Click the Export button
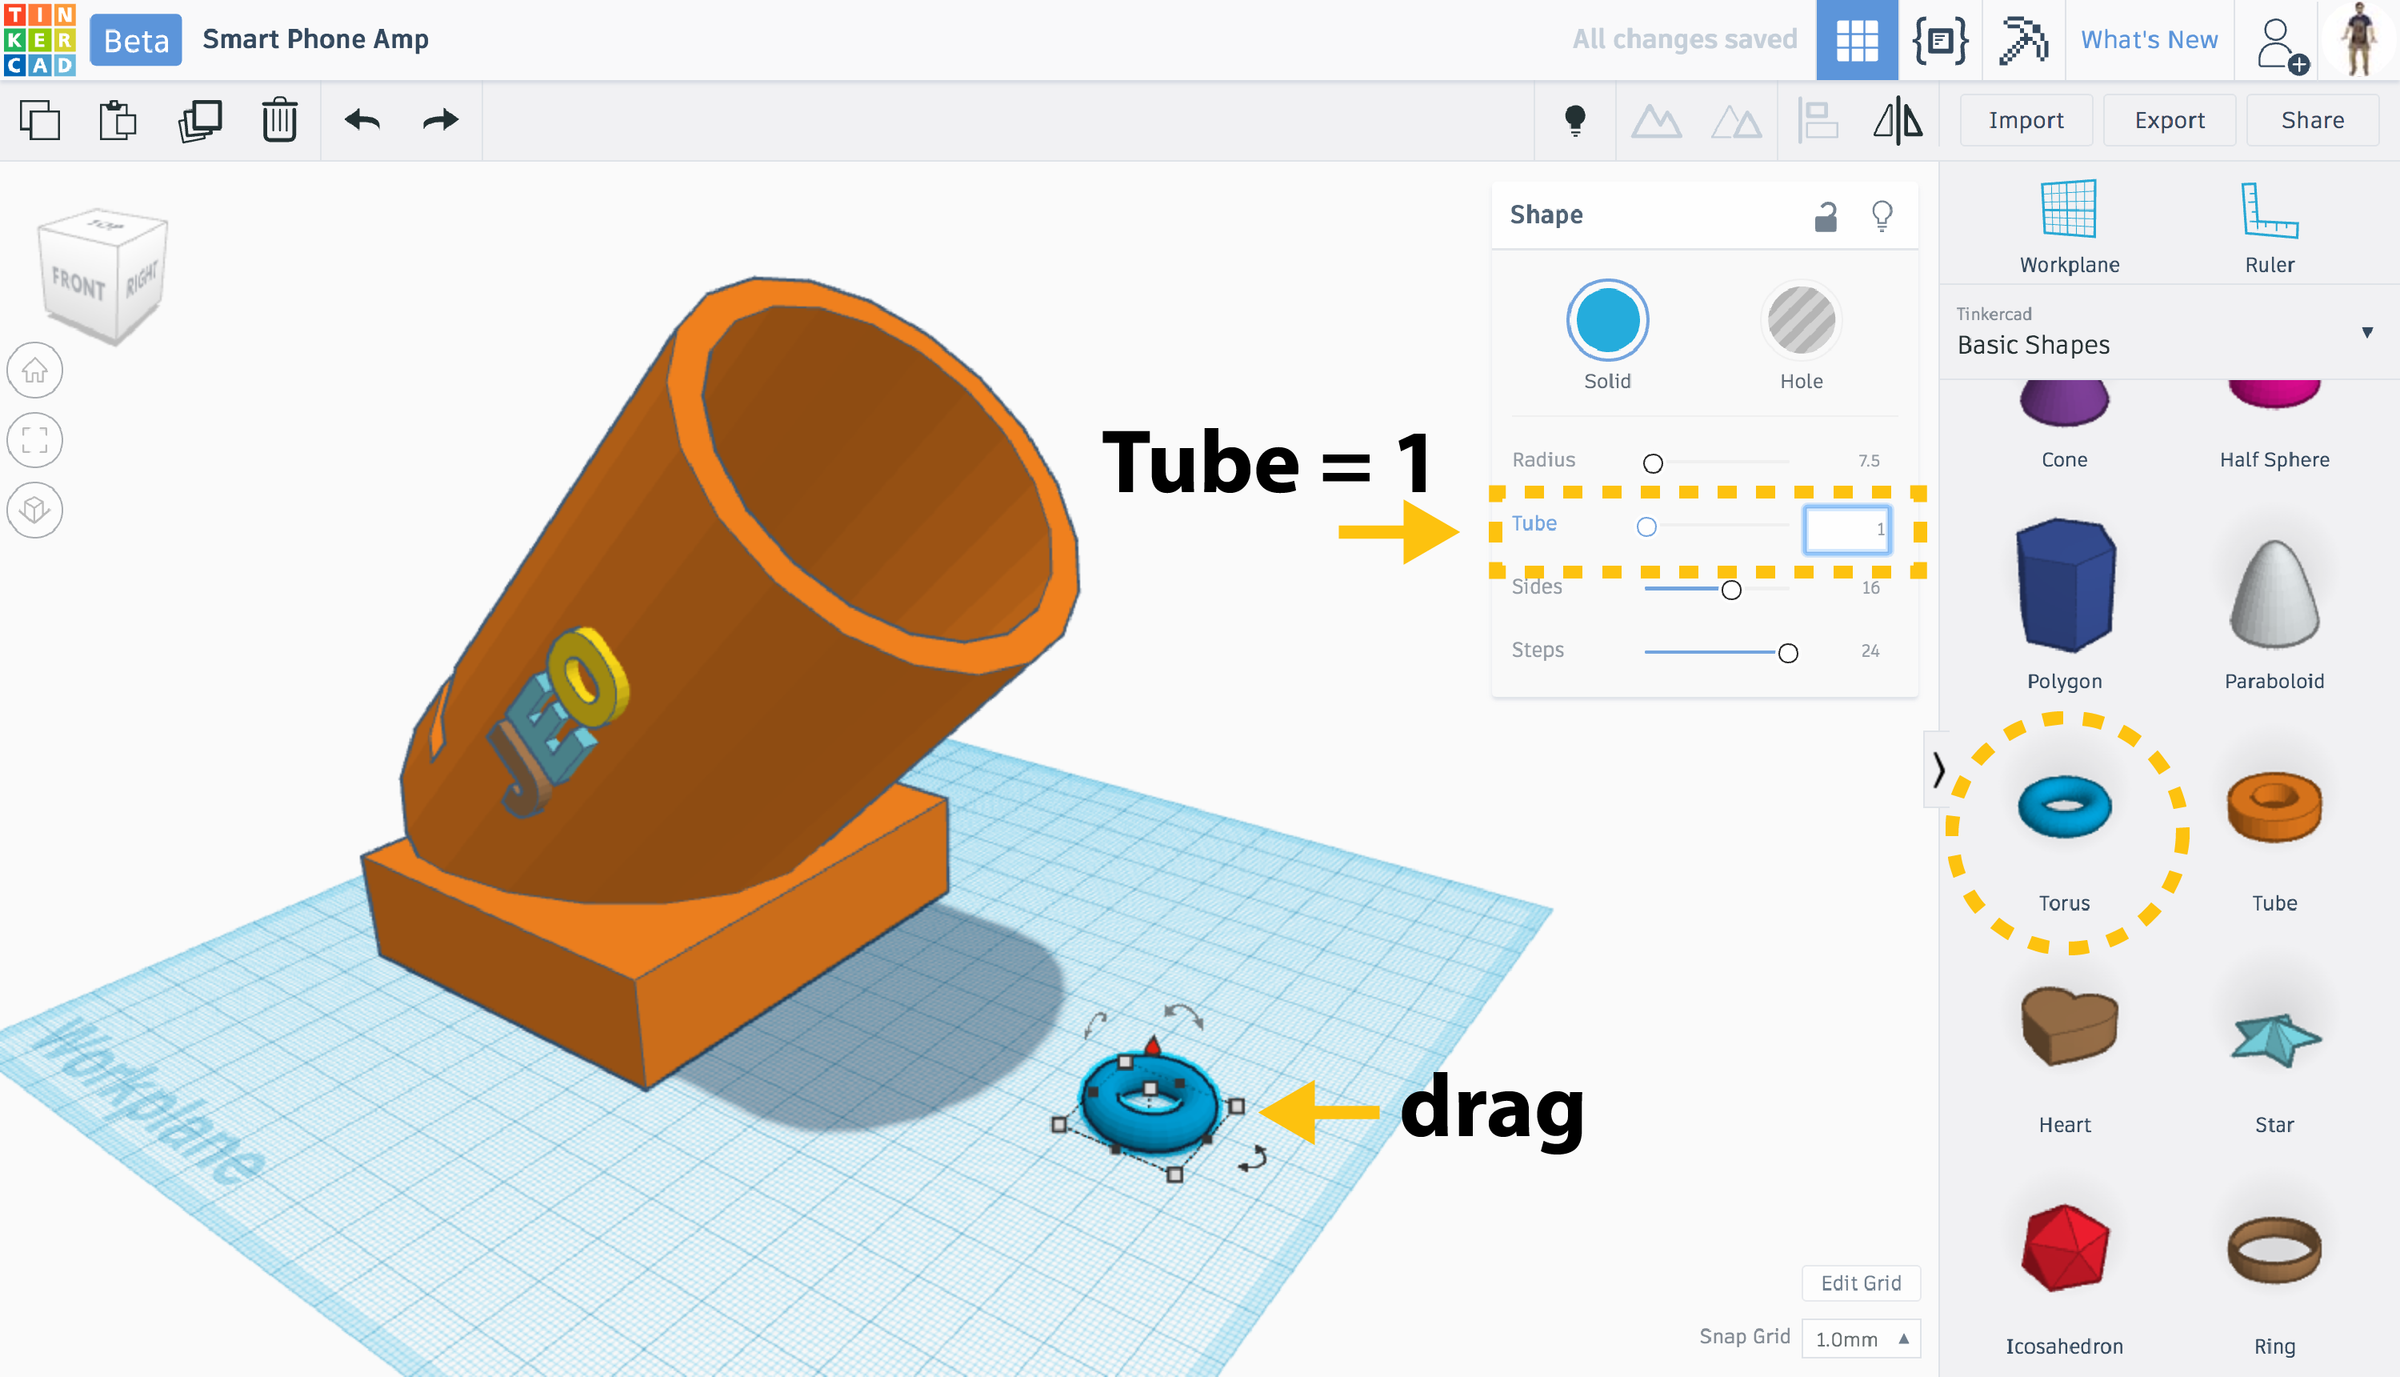Image resolution: width=2400 pixels, height=1377 pixels. [2169, 120]
